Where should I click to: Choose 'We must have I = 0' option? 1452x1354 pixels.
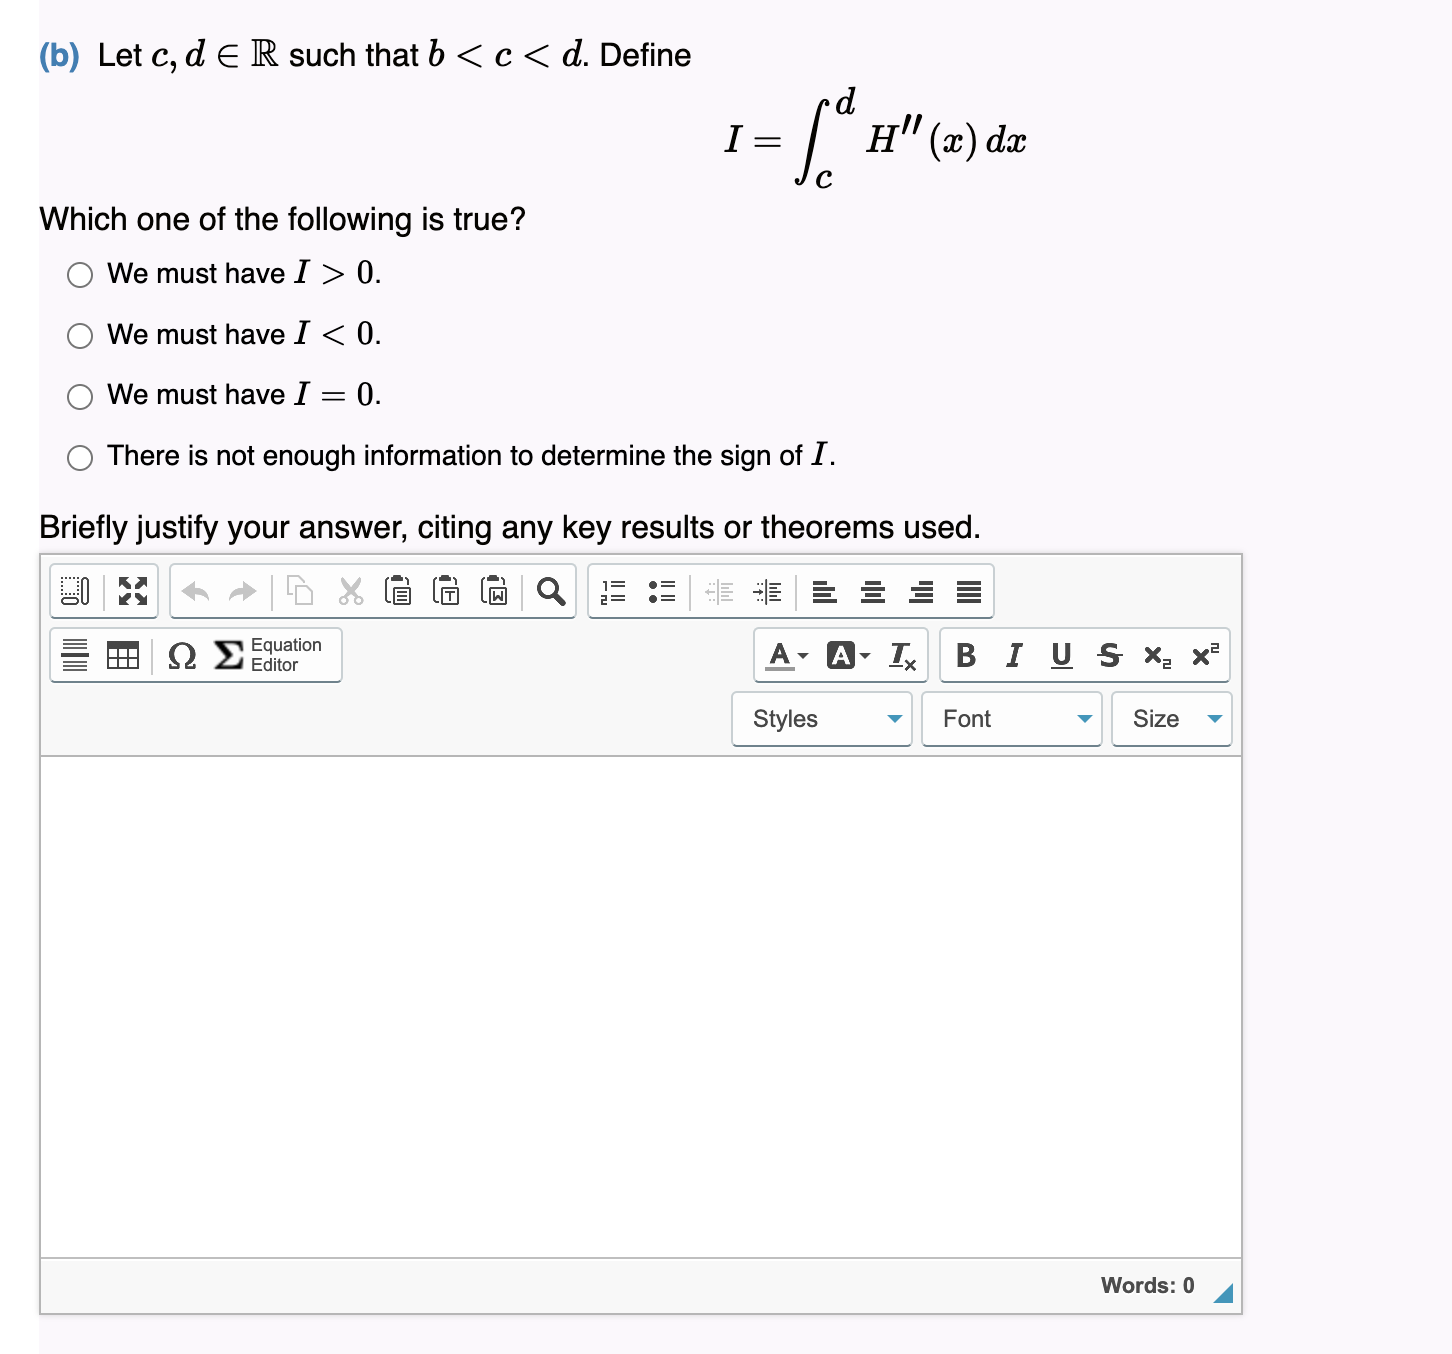pyautogui.click(x=80, y=397)
